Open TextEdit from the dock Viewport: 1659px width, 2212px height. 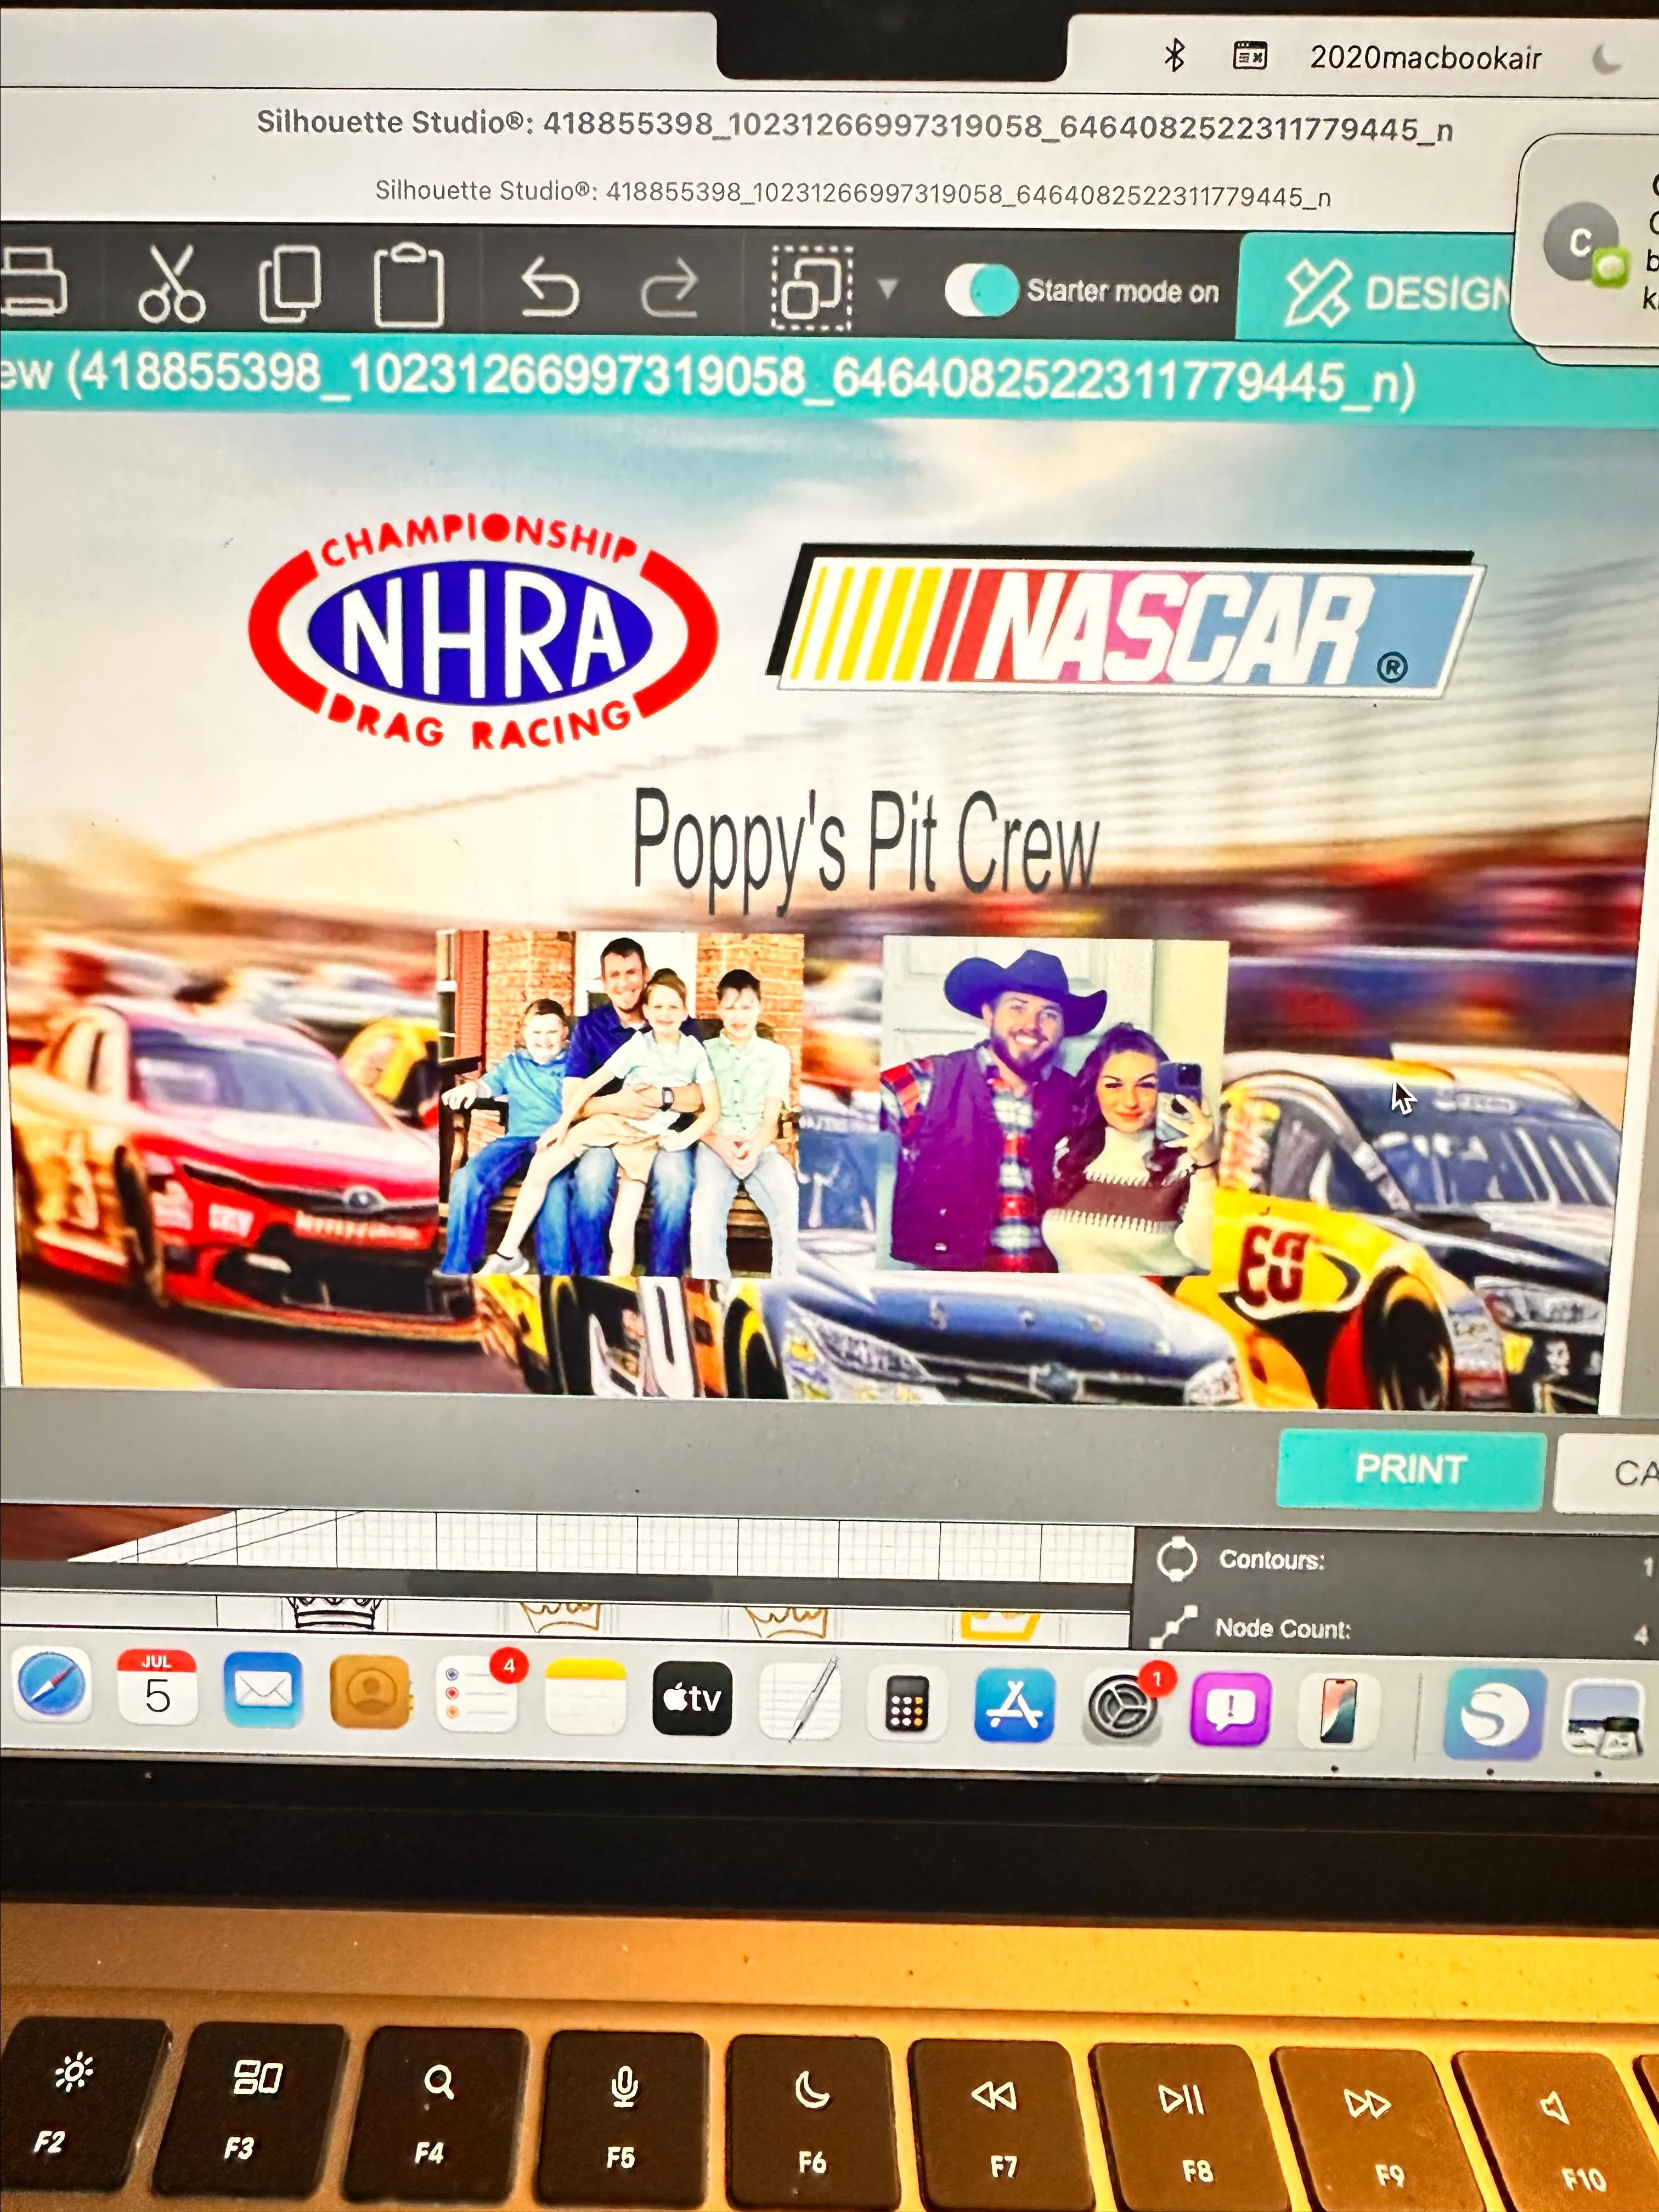click(x=799, y=1700)
